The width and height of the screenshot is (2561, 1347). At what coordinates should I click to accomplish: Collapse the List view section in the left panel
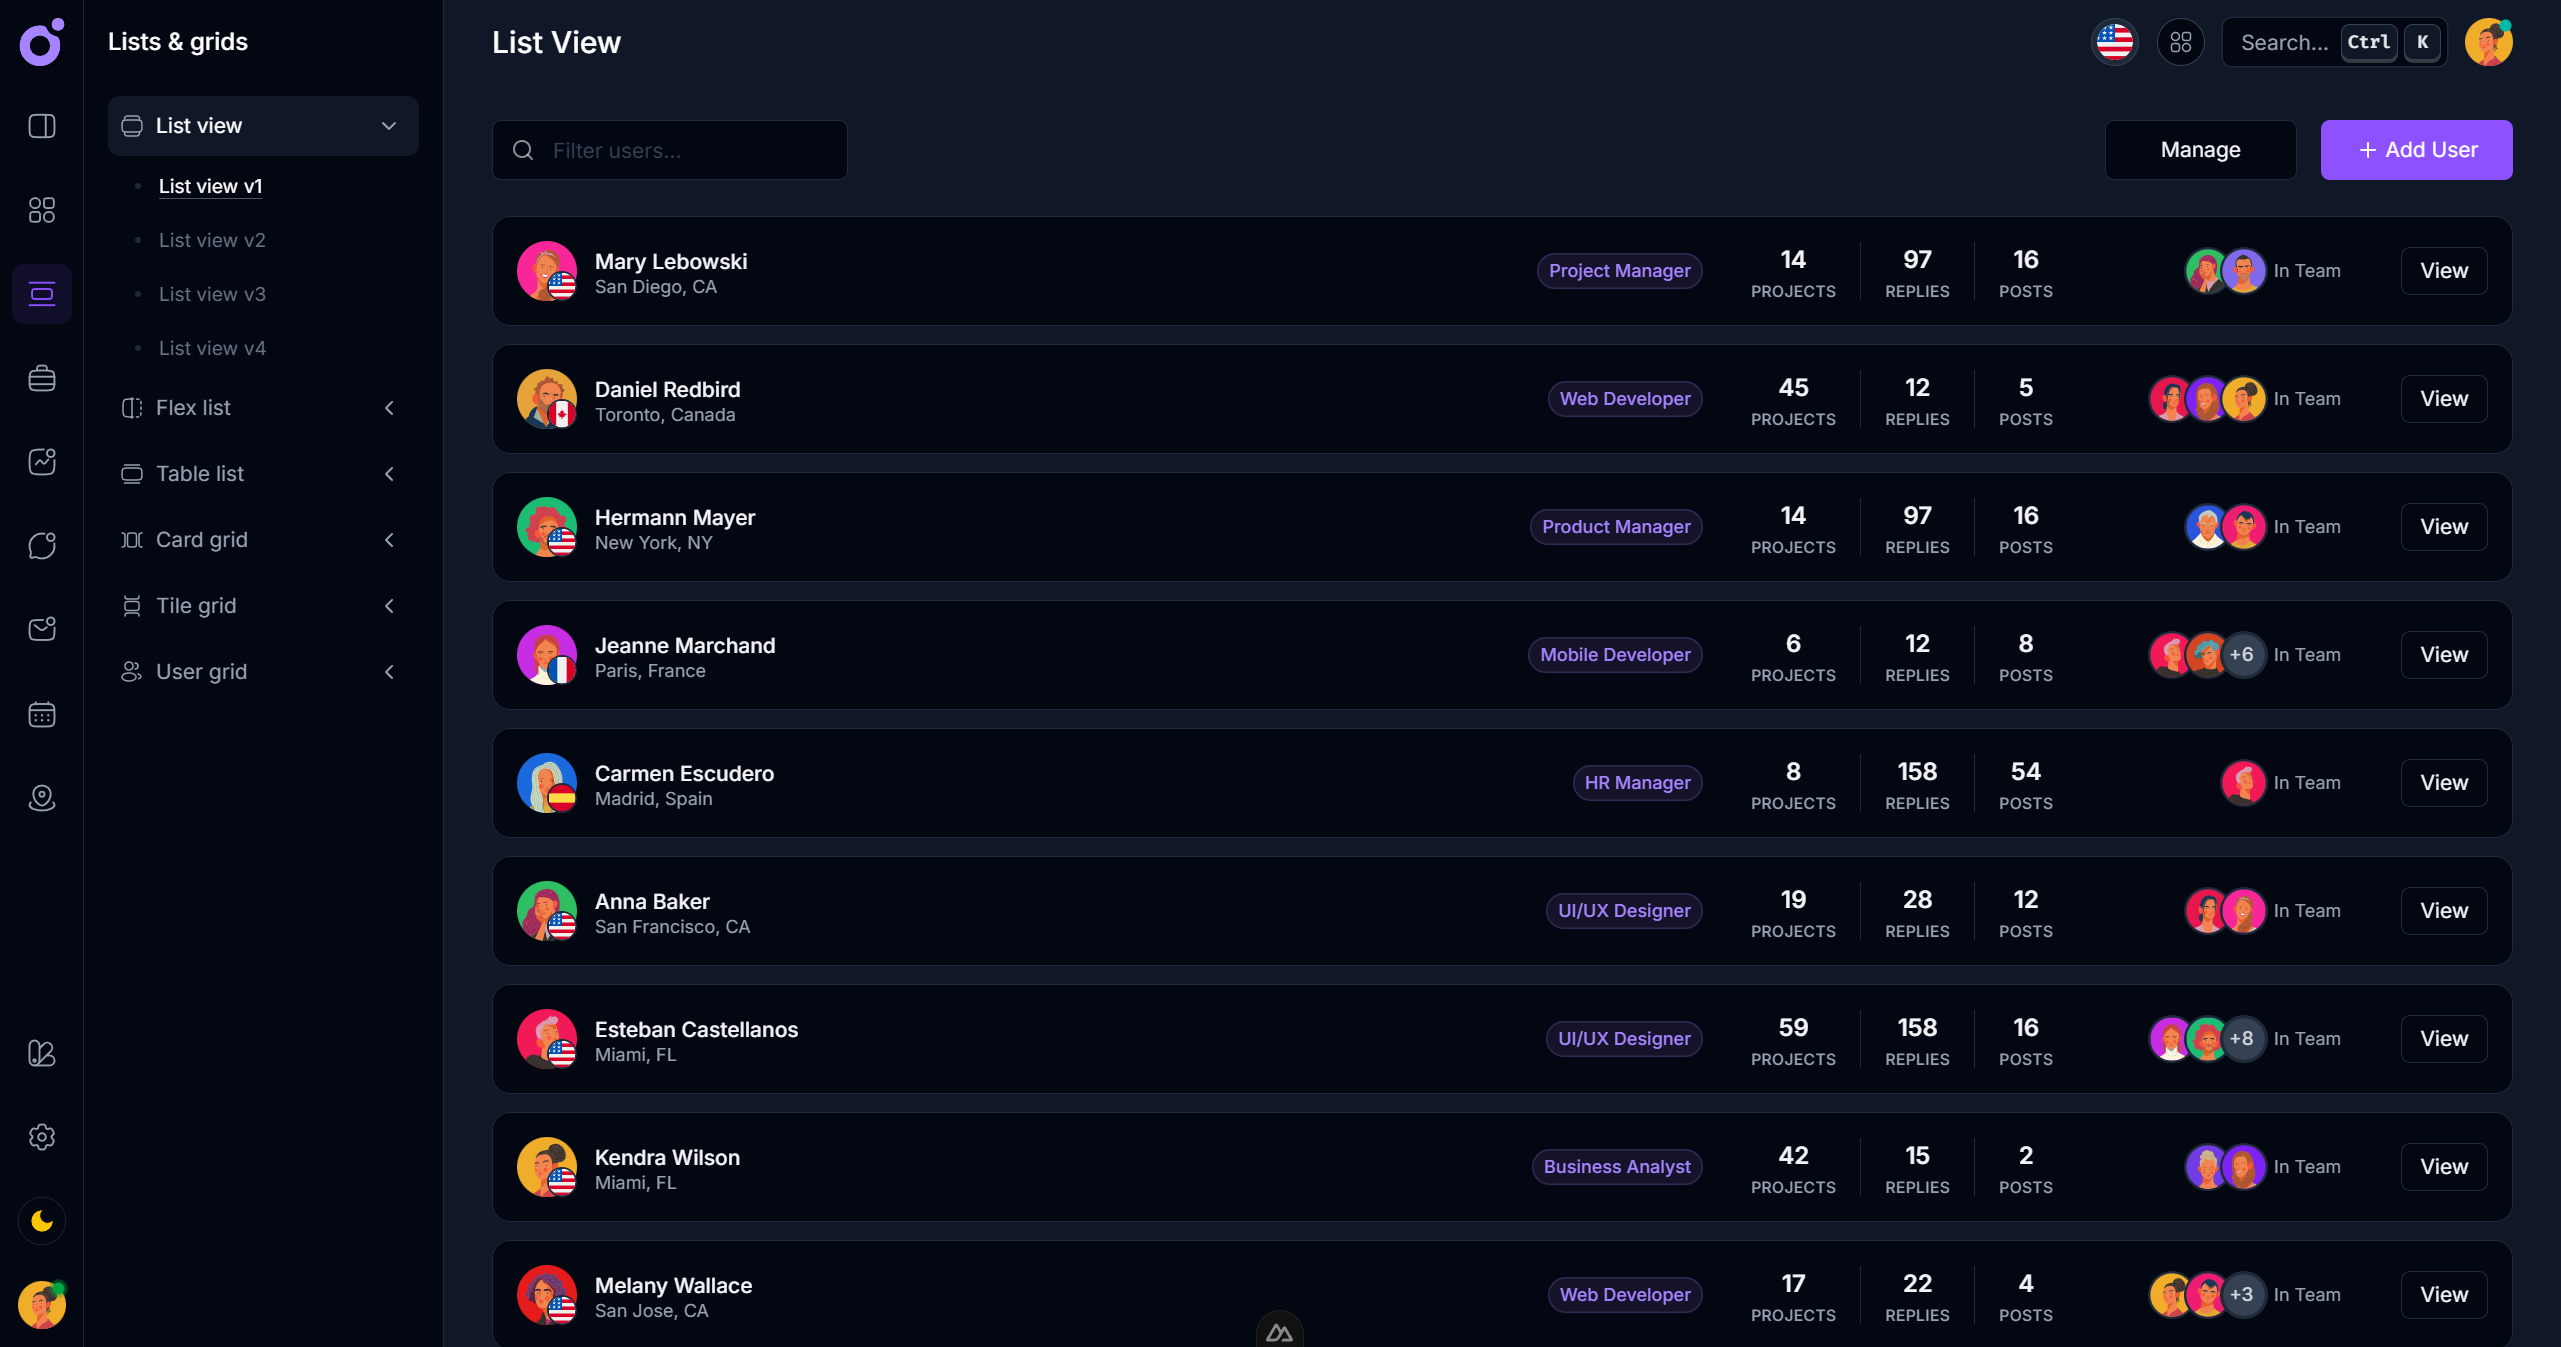(x=389, y=126)
